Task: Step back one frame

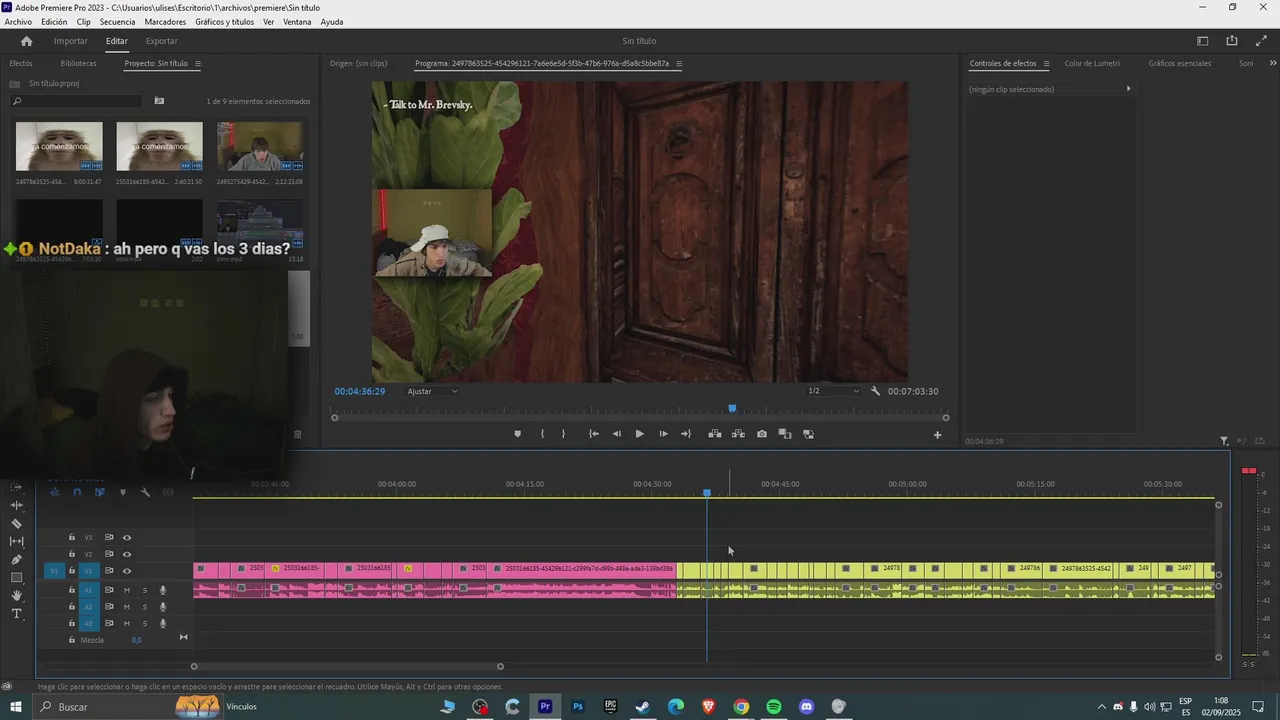Action: 616,434
